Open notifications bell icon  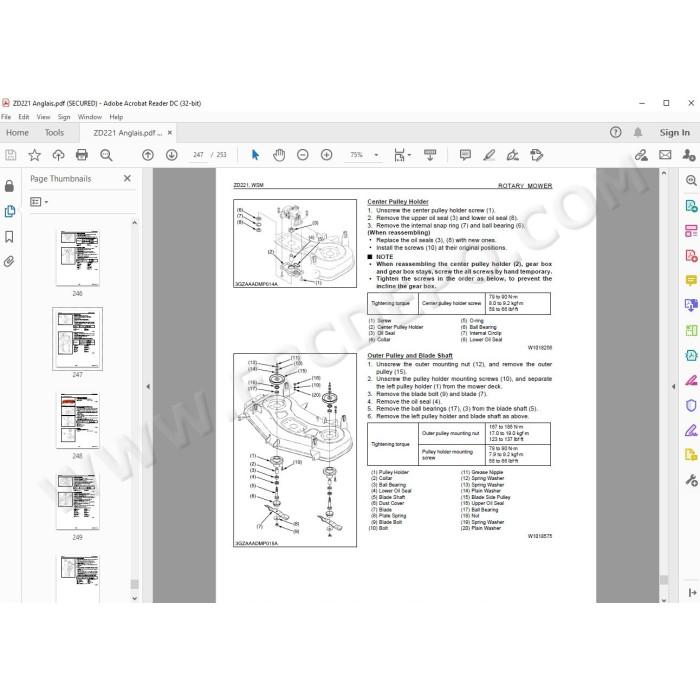tap(638, 132)
